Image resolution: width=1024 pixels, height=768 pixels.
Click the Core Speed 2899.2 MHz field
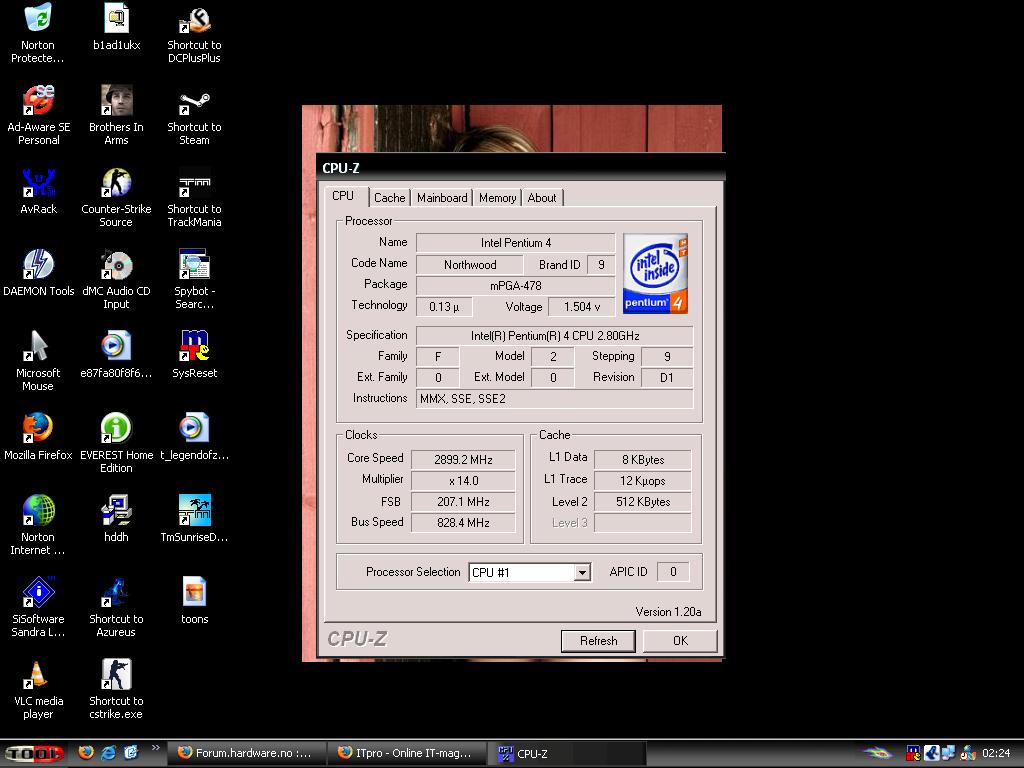463,460
